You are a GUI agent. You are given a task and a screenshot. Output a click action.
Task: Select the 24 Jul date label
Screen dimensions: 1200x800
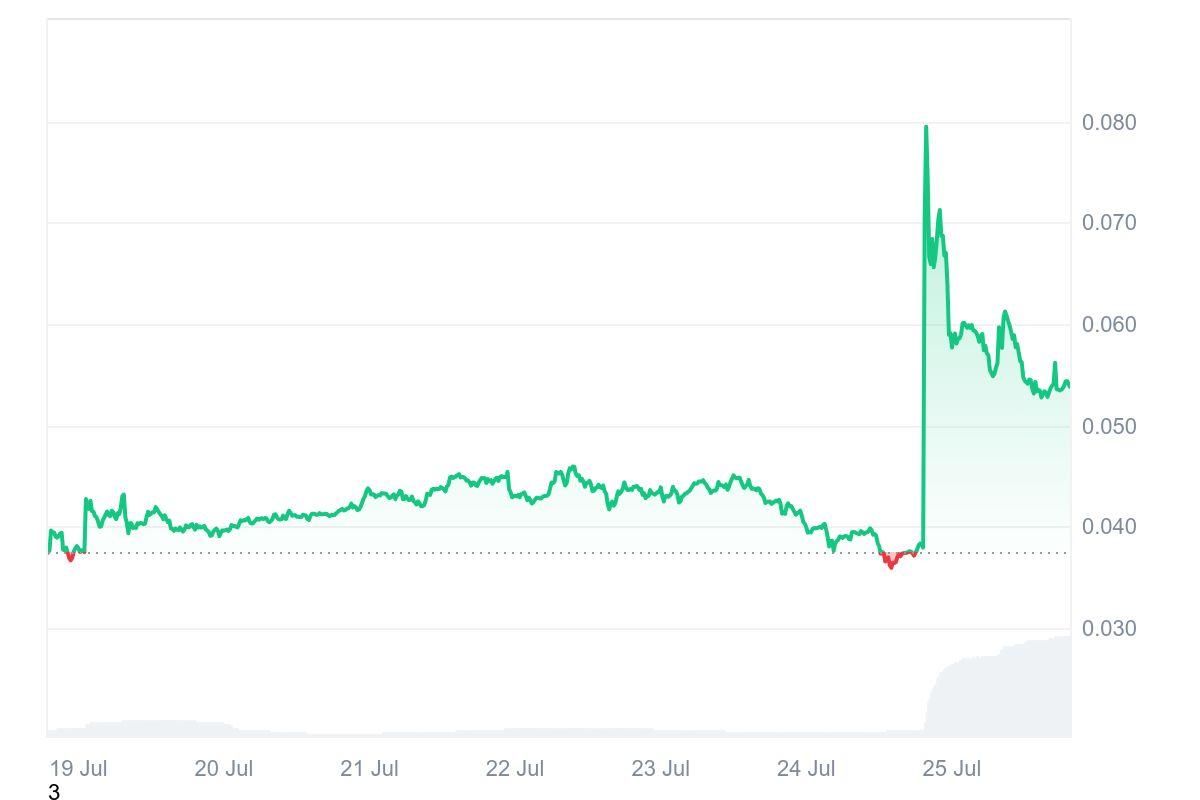pyautogui.click(x=806, y=769)
